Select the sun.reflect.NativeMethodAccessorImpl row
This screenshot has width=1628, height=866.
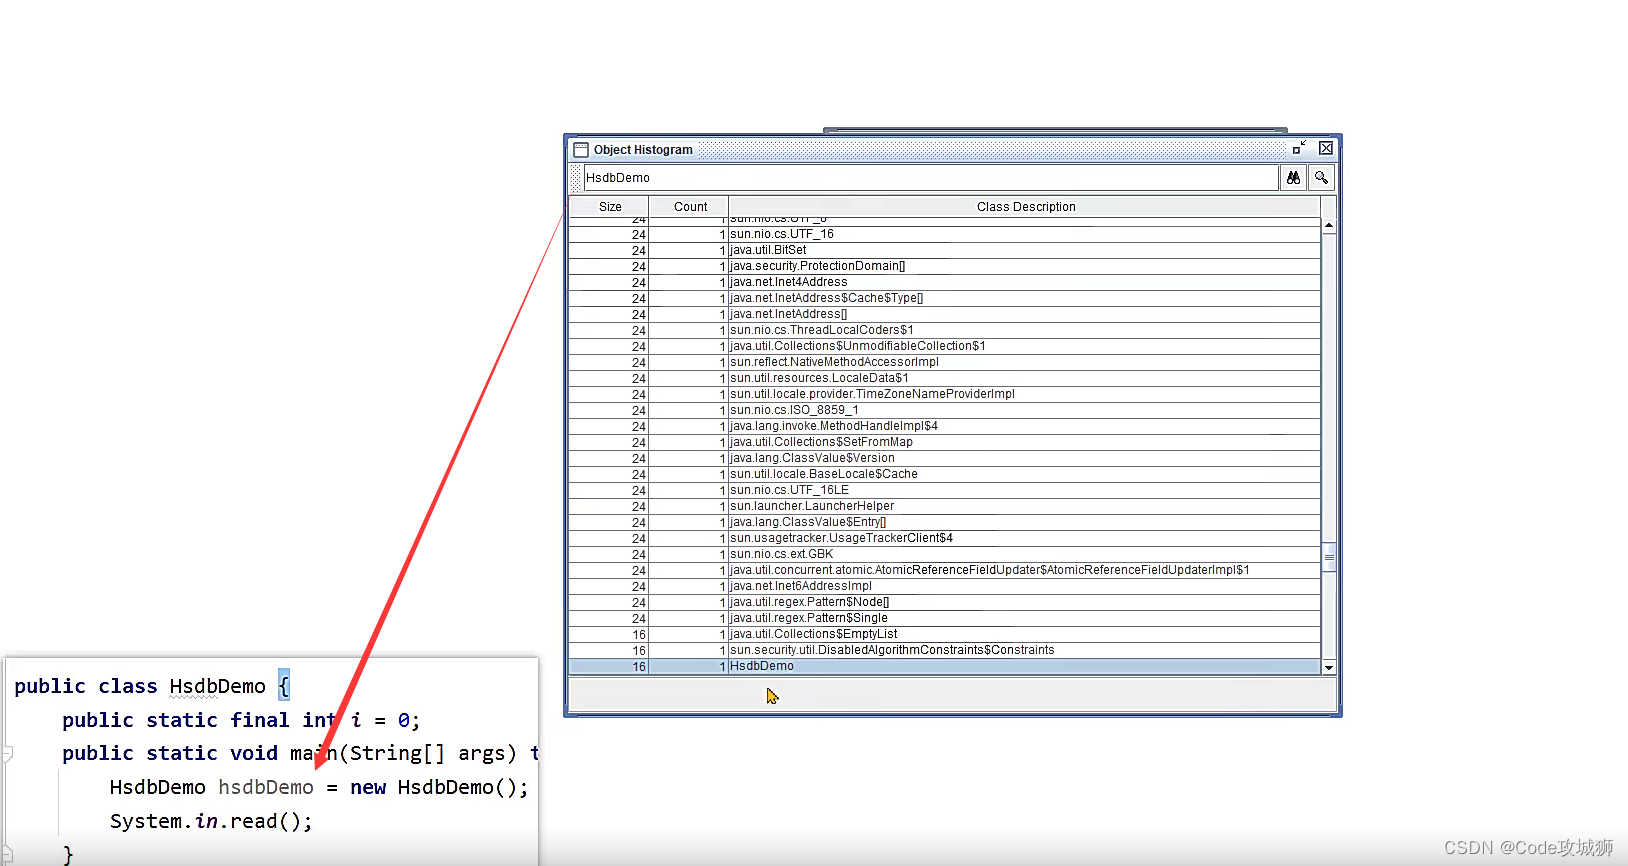[x=945, y=362]
